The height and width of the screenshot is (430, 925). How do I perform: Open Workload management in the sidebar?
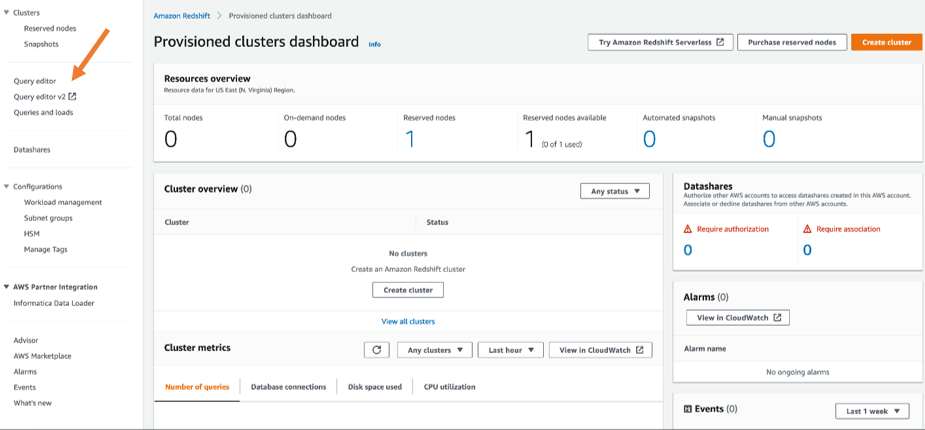(x=63, y=202)
